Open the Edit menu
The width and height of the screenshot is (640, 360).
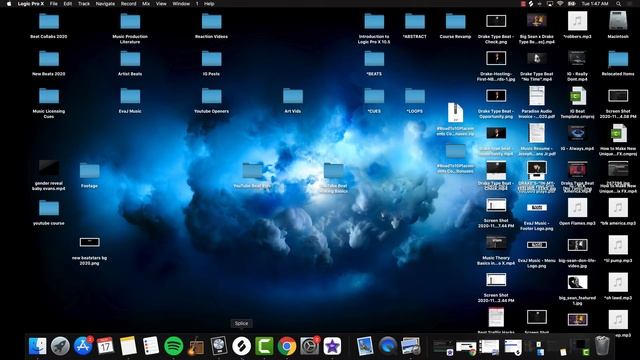(68, 4)
